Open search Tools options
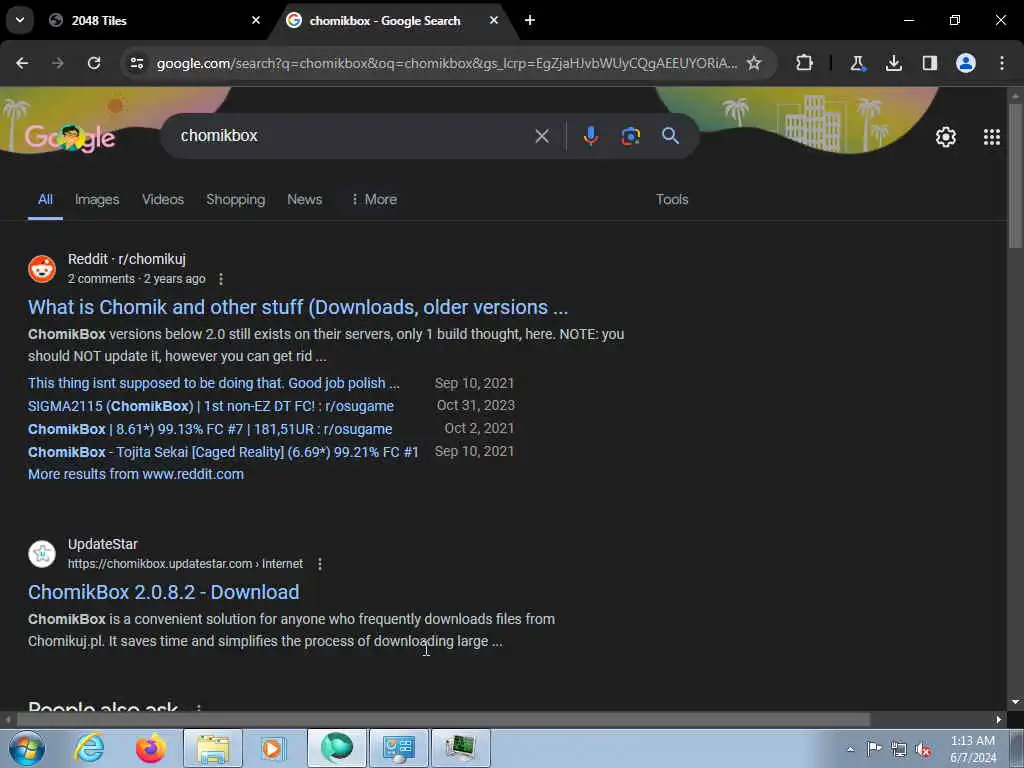Image resolution: width=1024 pixels, height=768 pixels. [672, 199]
